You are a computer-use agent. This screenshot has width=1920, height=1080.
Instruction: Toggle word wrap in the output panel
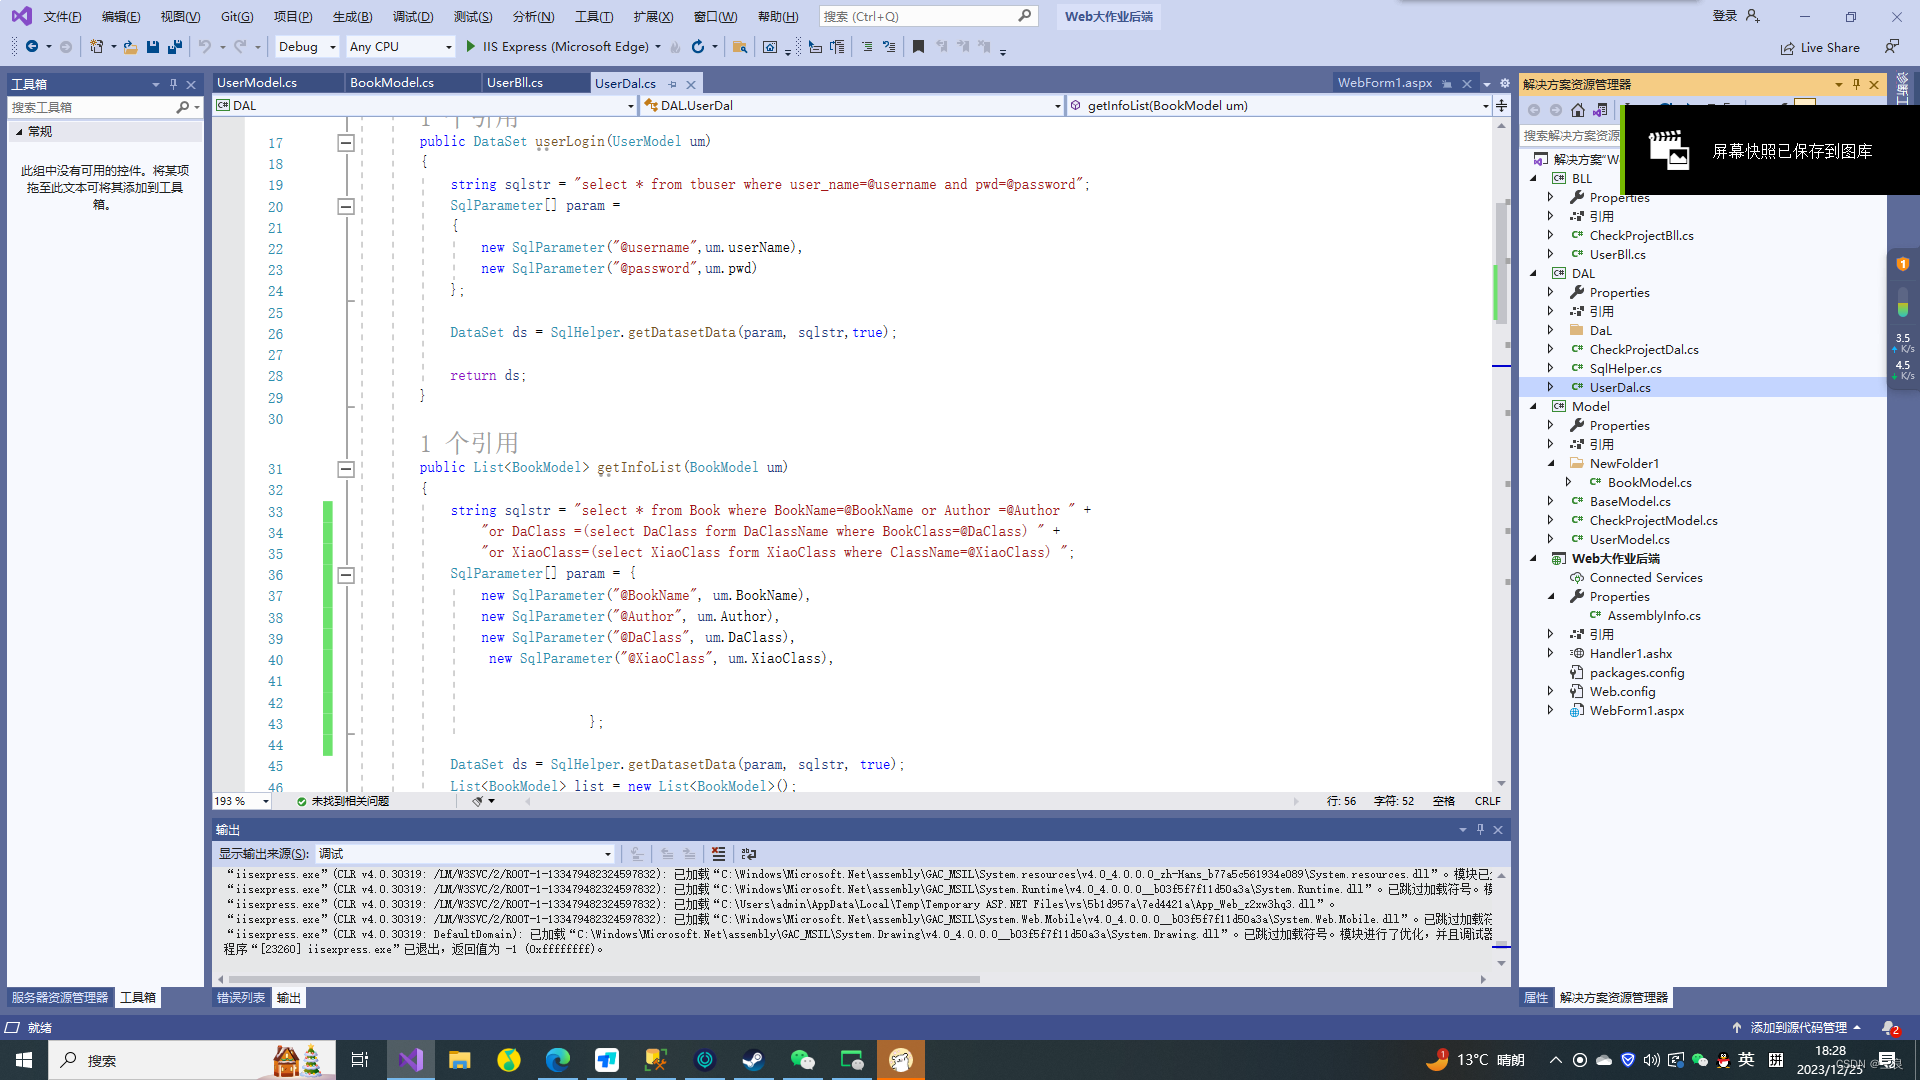(749, 854)
